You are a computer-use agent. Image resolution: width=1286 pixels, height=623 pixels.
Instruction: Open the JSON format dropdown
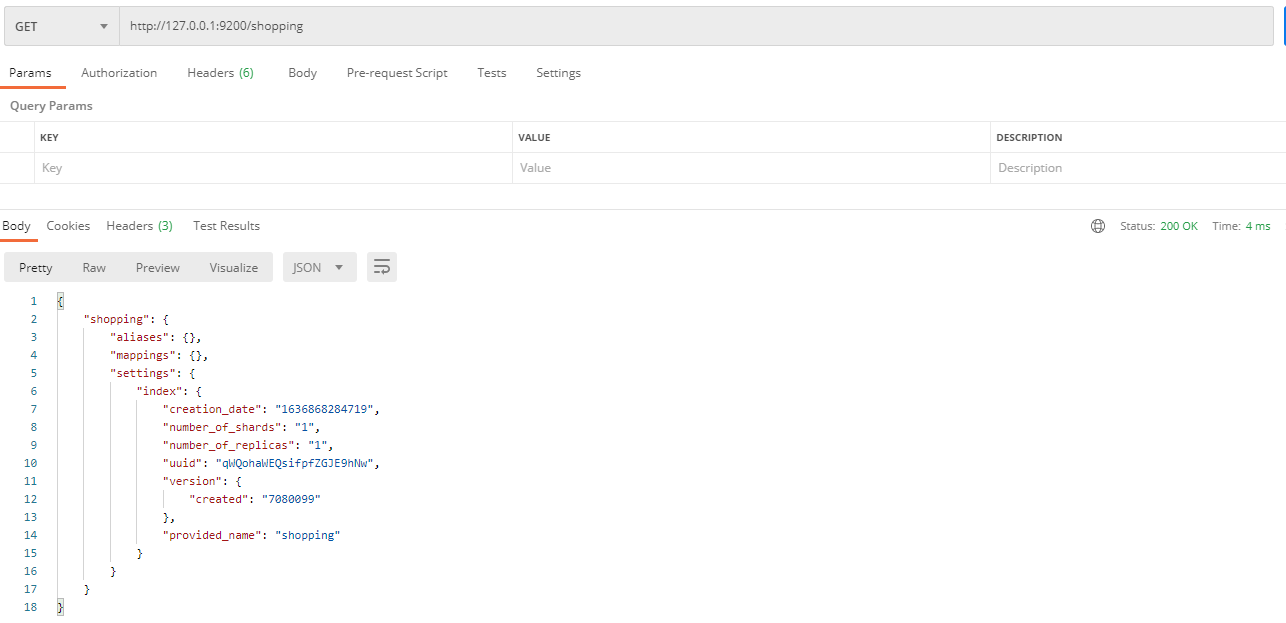pos(320,267)
